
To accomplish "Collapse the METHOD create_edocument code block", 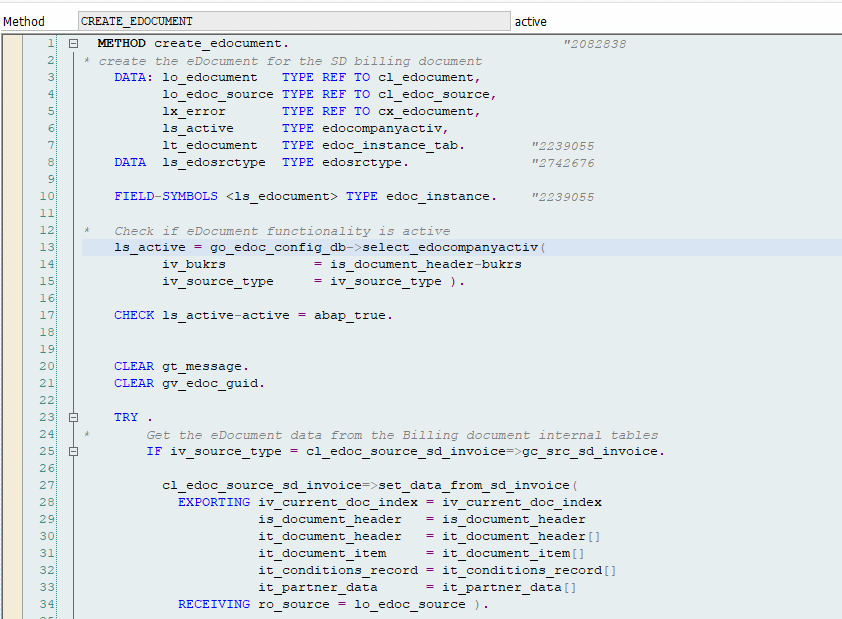I will pyautogui.click(x=73, y=44).
